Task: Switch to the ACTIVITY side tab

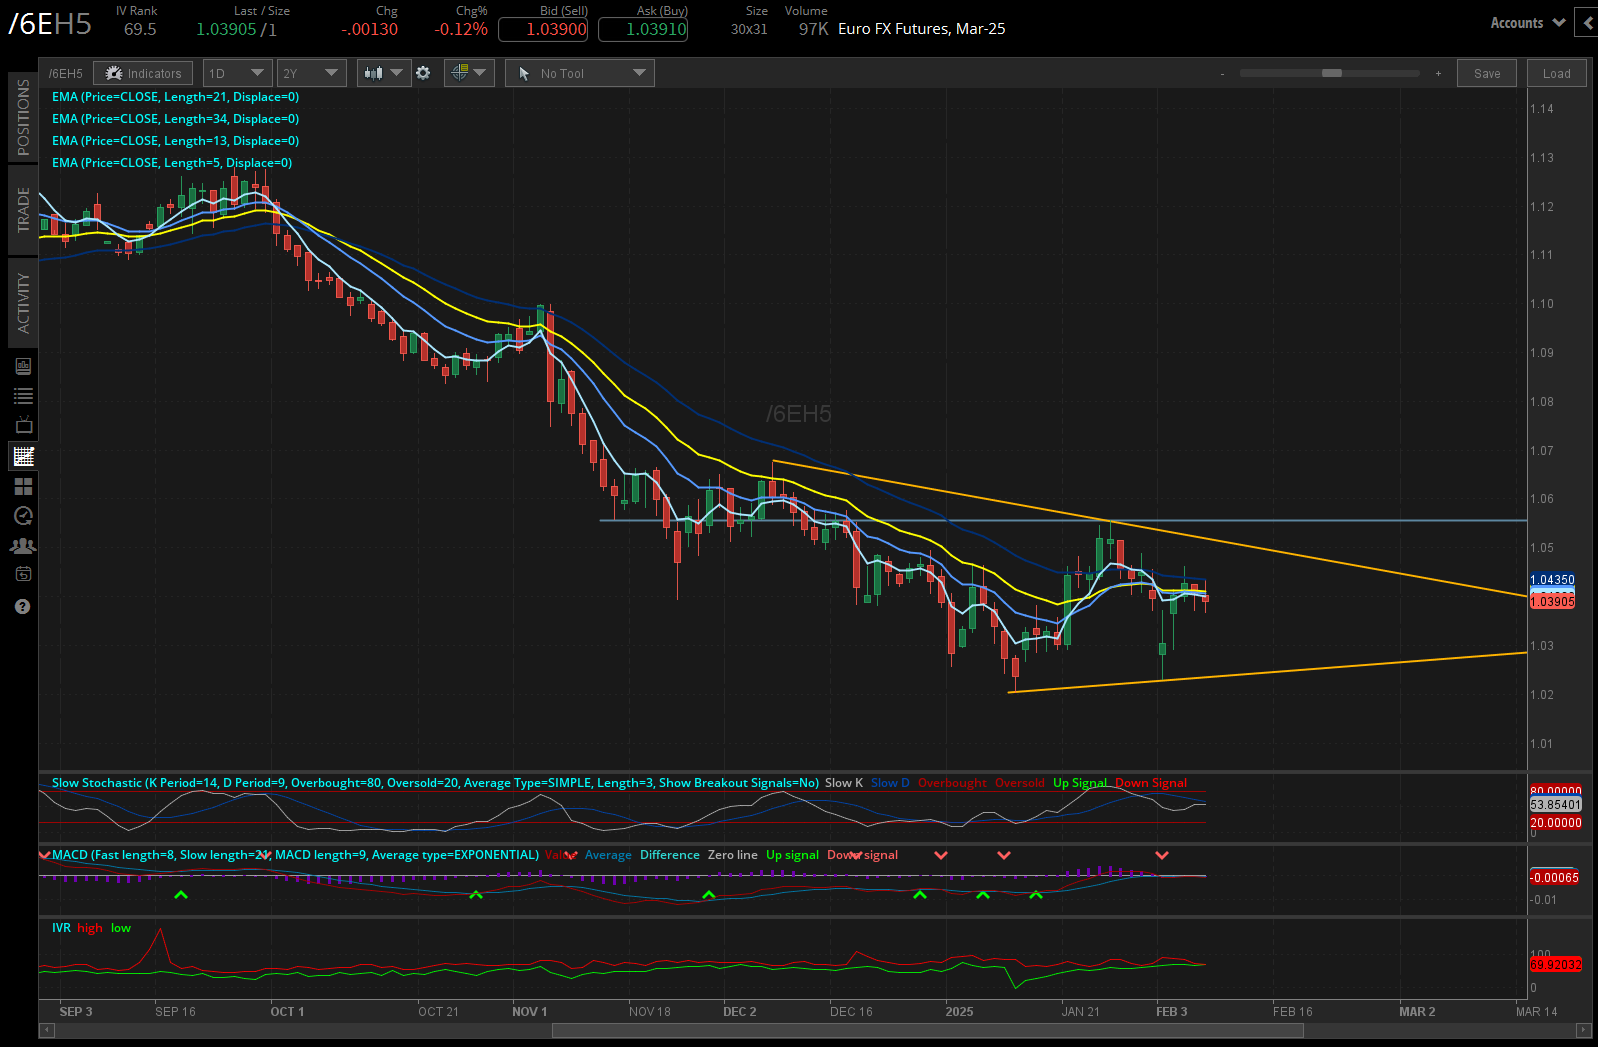Action: pyautogui.click(x=23, y=303)
